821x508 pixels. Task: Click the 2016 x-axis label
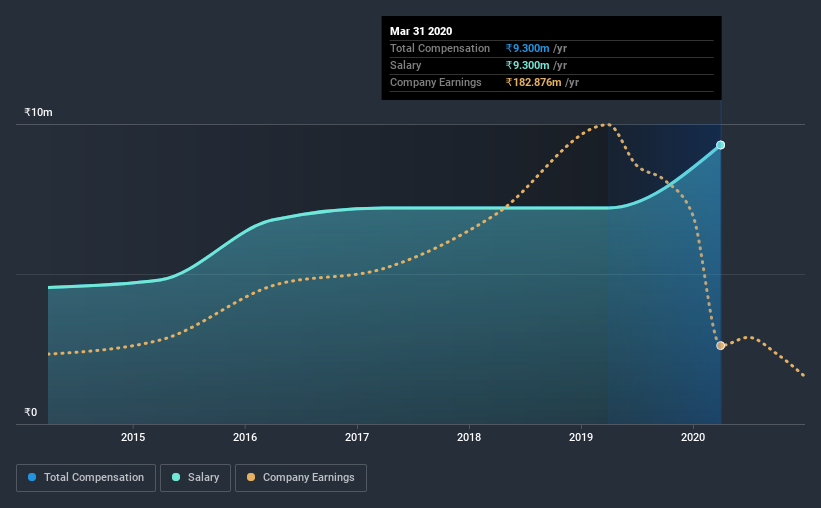[x=245, y=437]
